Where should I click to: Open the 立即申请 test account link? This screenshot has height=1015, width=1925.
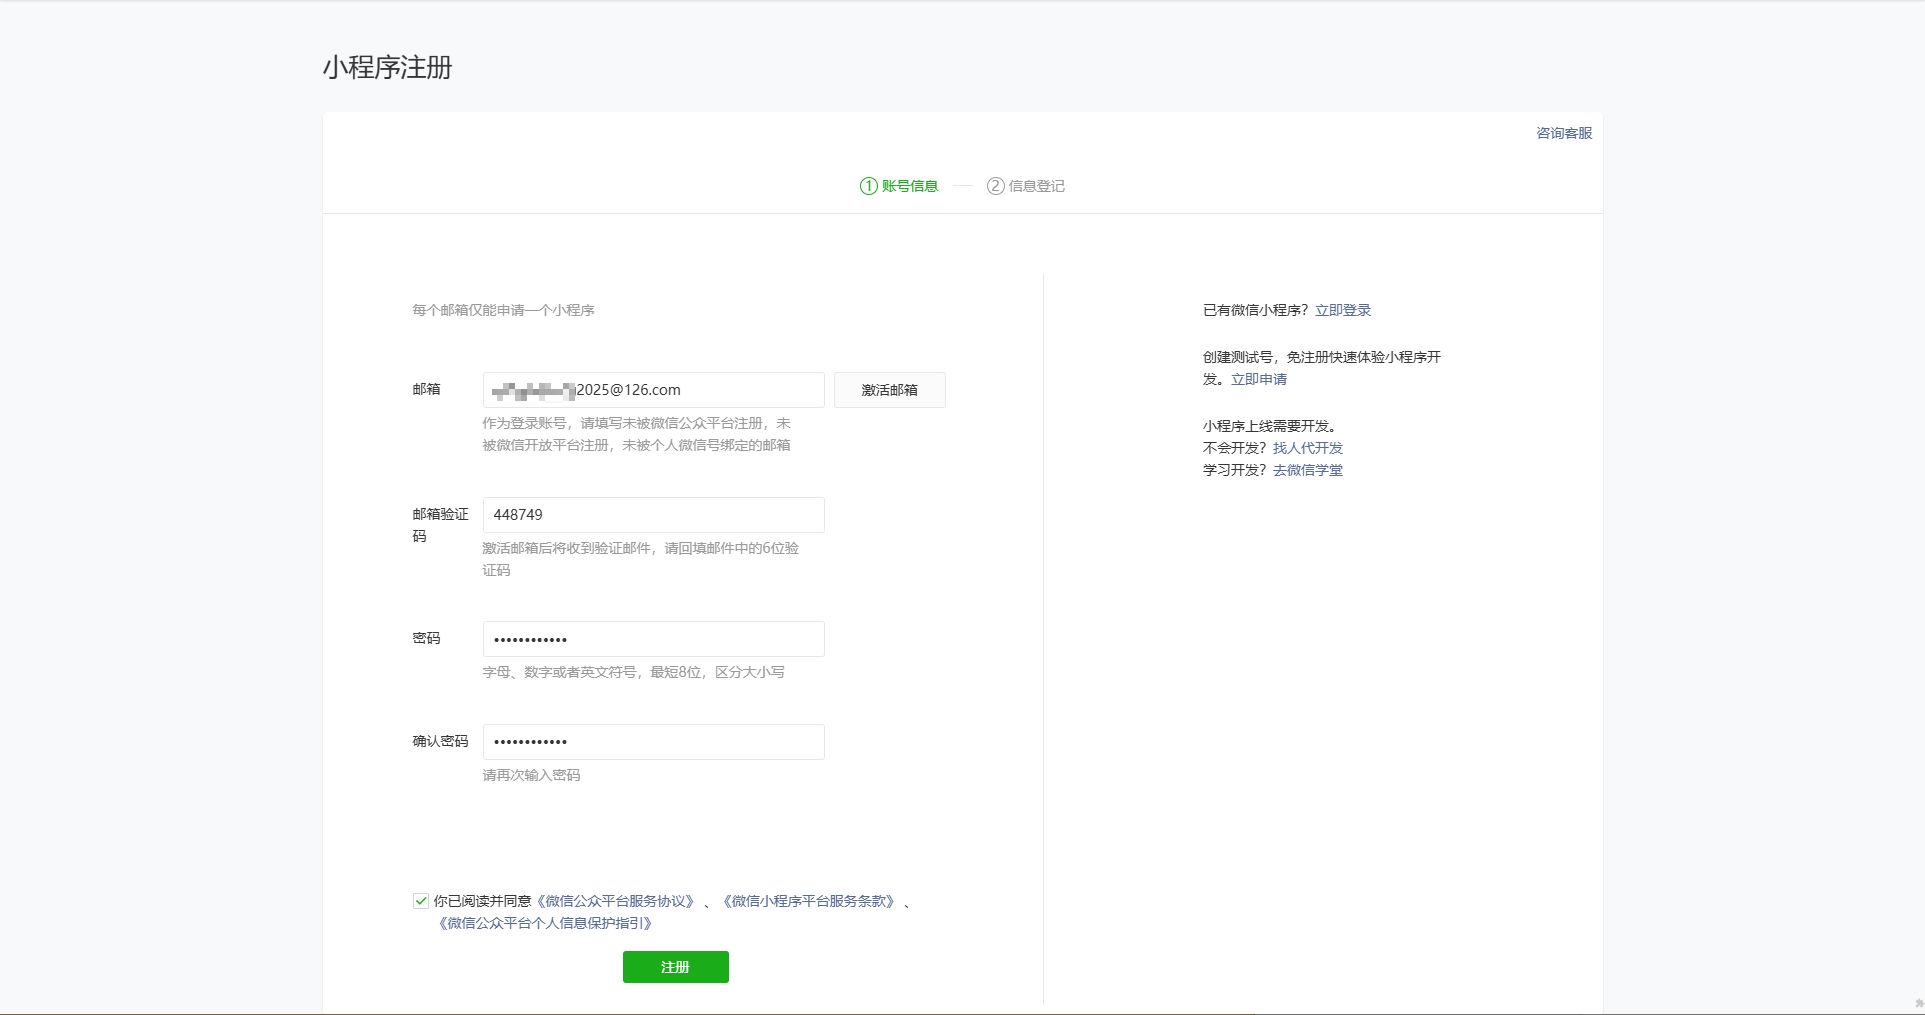(x=1259, y=379)
